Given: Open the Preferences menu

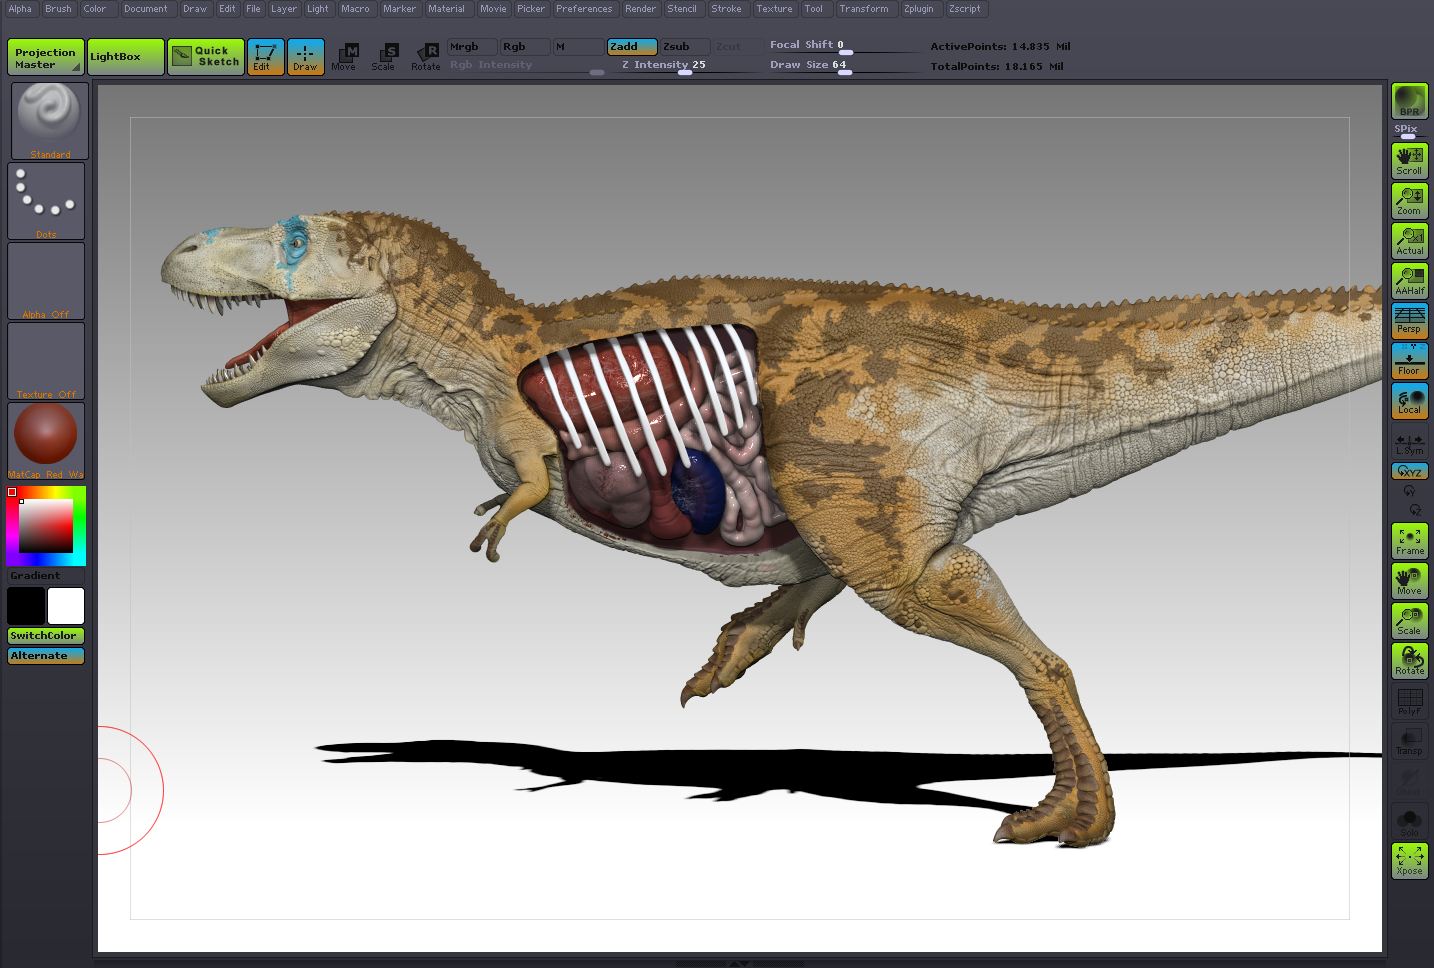Looking at the screenshot, I should point(584,9).
